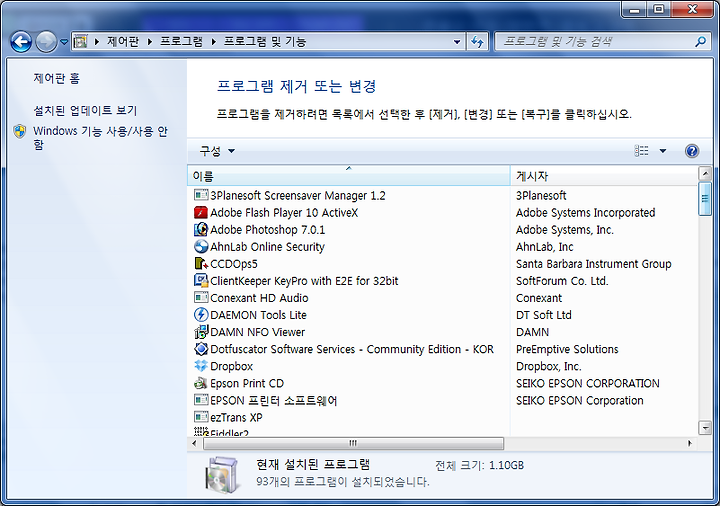This screenshot has width=720, height=506.
Task: Click publisher DT Soft Ltd
Action: [x=544, y=315]
